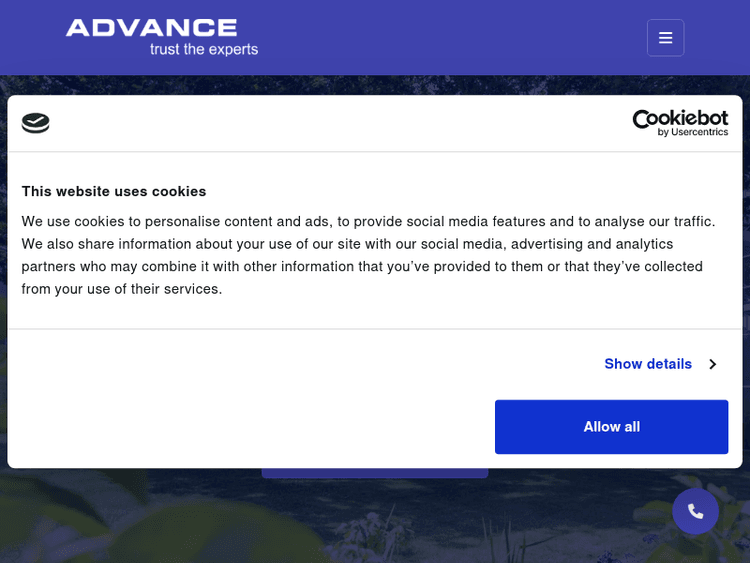
Task: Open the hamburger navigation menu
Action: pos(665,38)
